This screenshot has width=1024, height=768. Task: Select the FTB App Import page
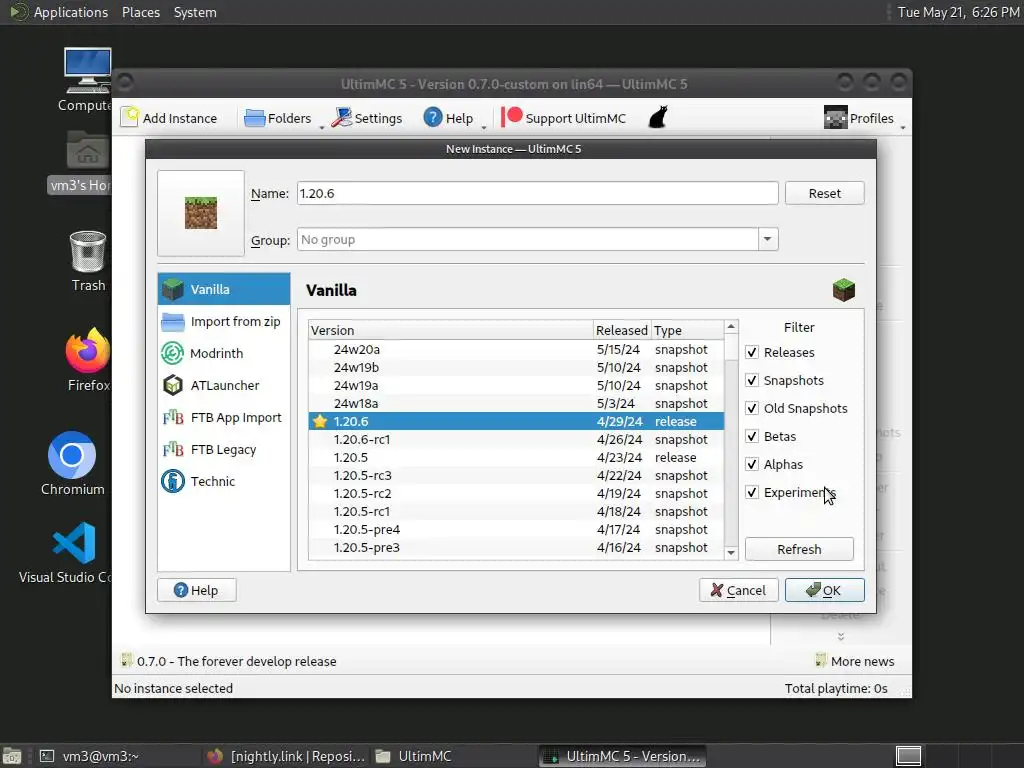click(224, 417)
